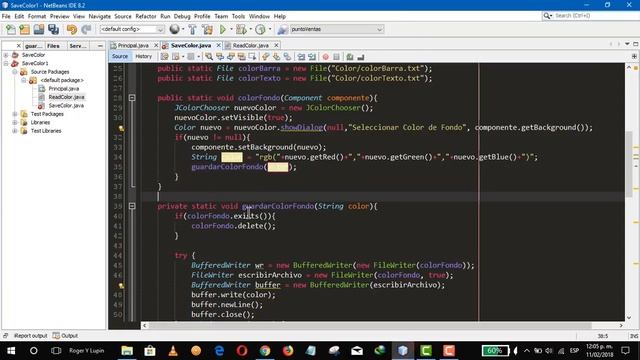This screenshot has height=360, width=640.
Task: Click the New Project toolbar icon
Action: (24, 29)
